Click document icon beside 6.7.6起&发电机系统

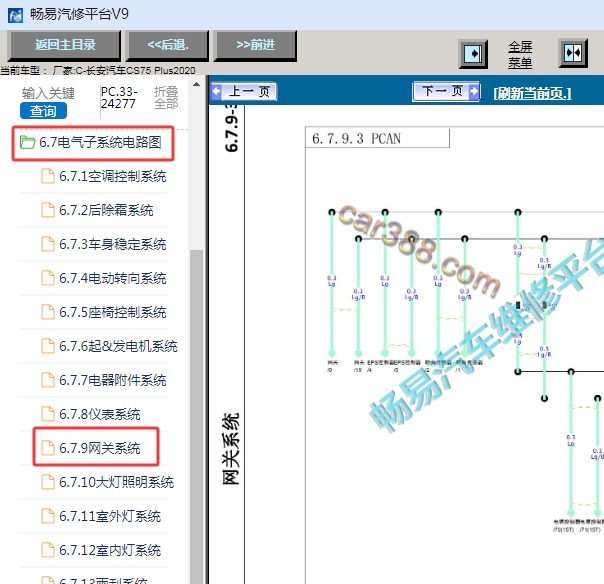click(x=48, y=346)
